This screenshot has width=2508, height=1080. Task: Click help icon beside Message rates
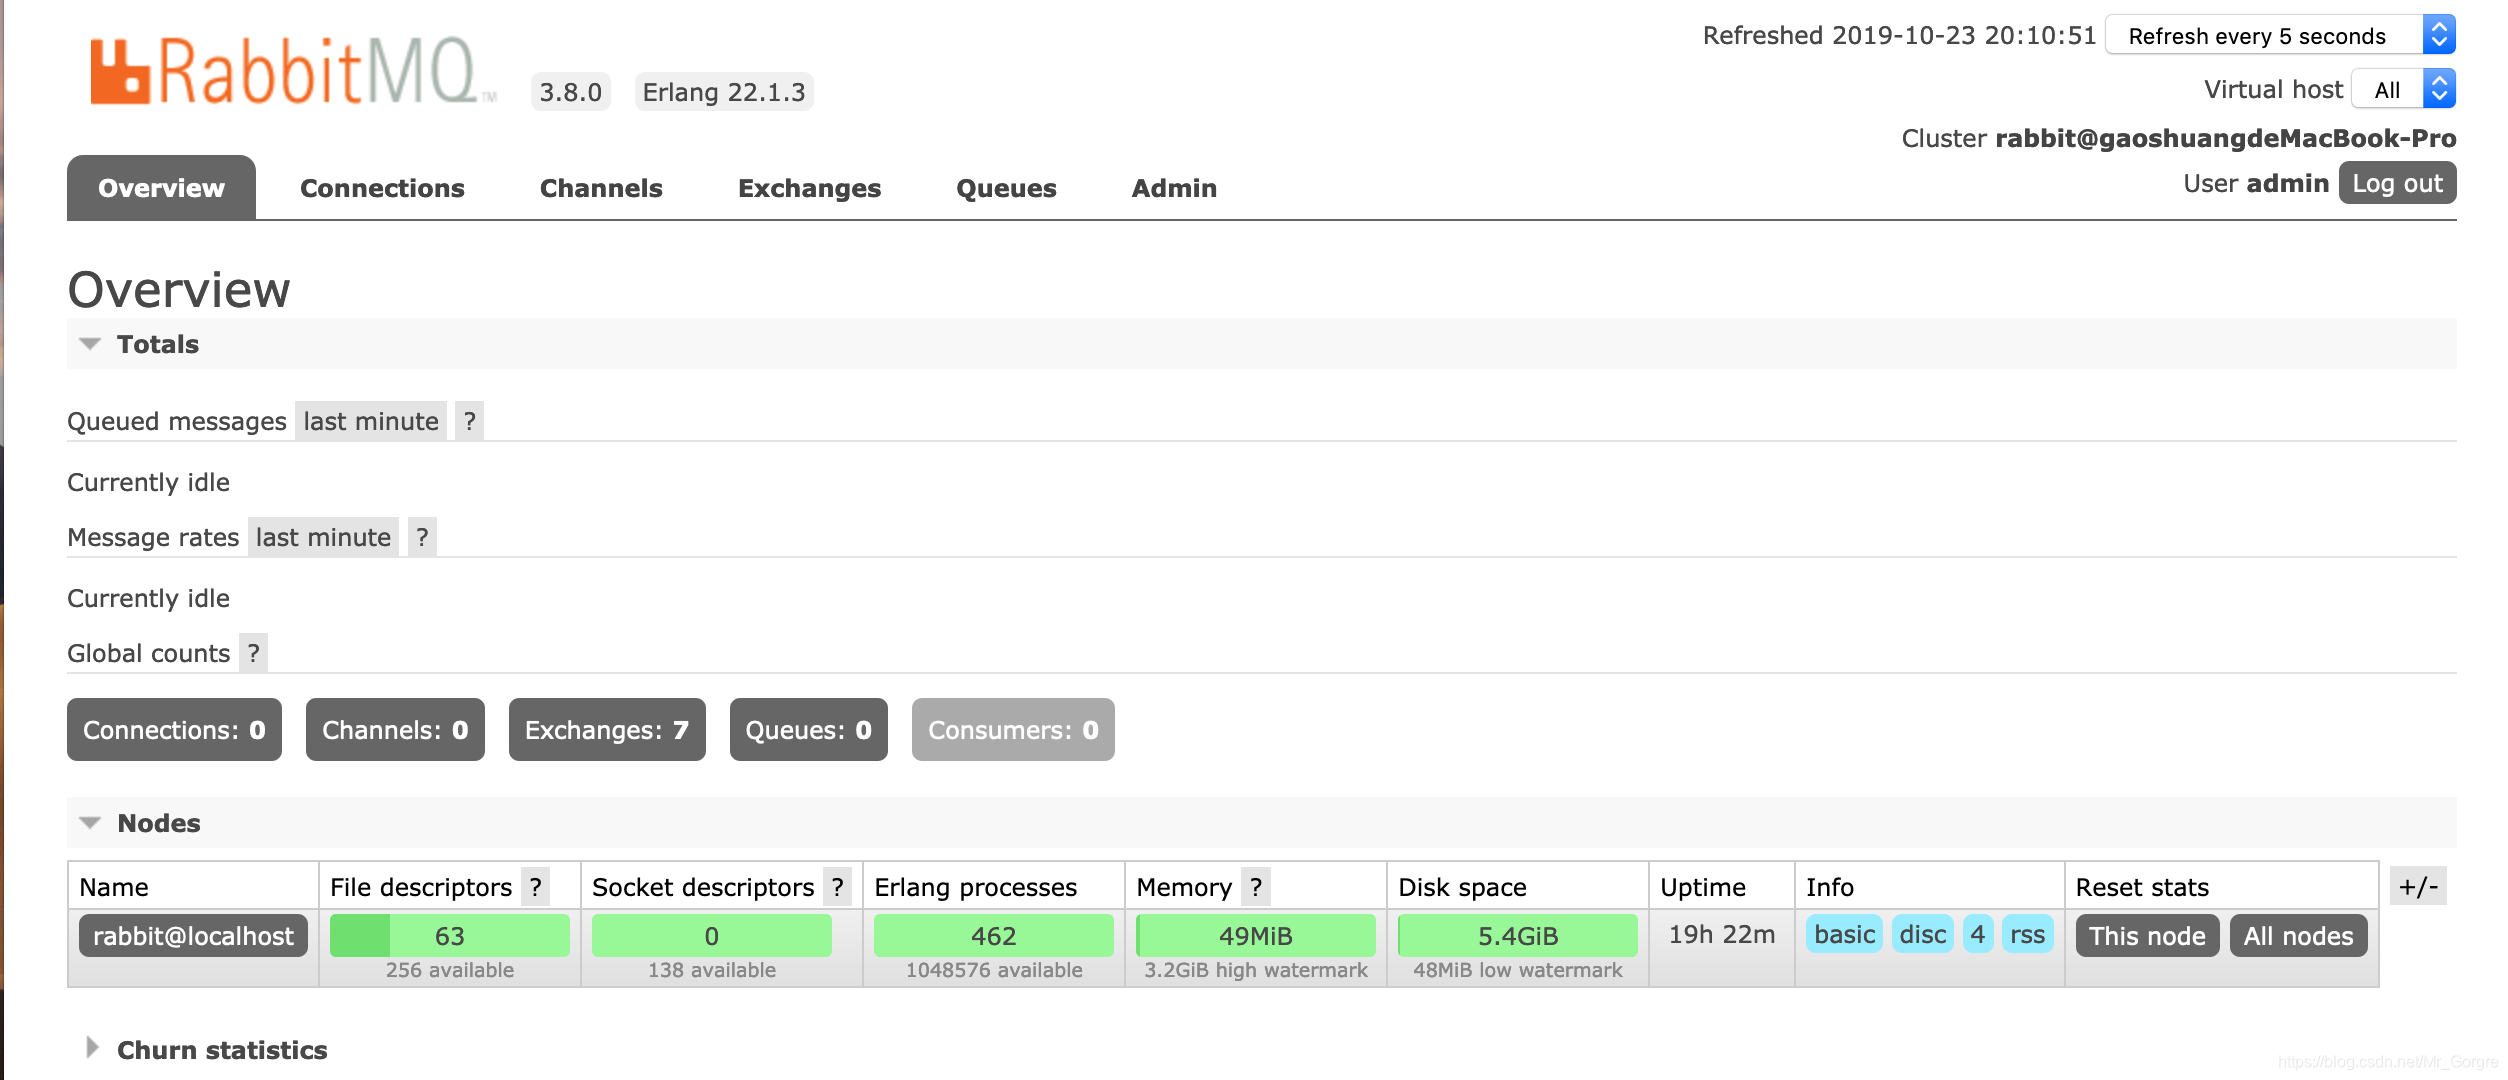click(422, 537)
